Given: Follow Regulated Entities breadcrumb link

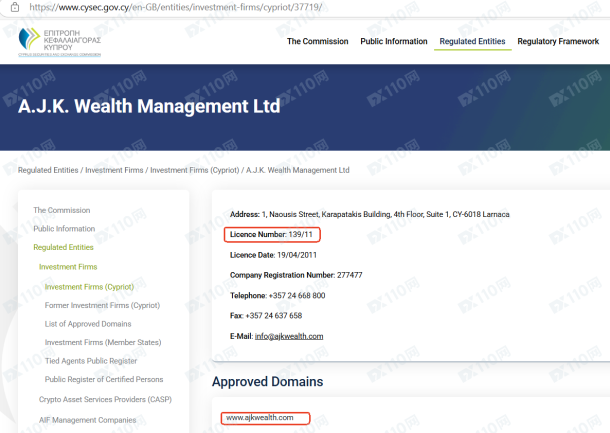Looking at the screenshot, I should tap(47, 171).
